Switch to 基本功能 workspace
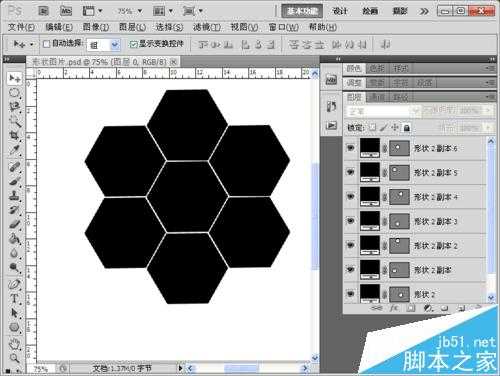This screenshot has width=500, height=376. pos(302,11)
